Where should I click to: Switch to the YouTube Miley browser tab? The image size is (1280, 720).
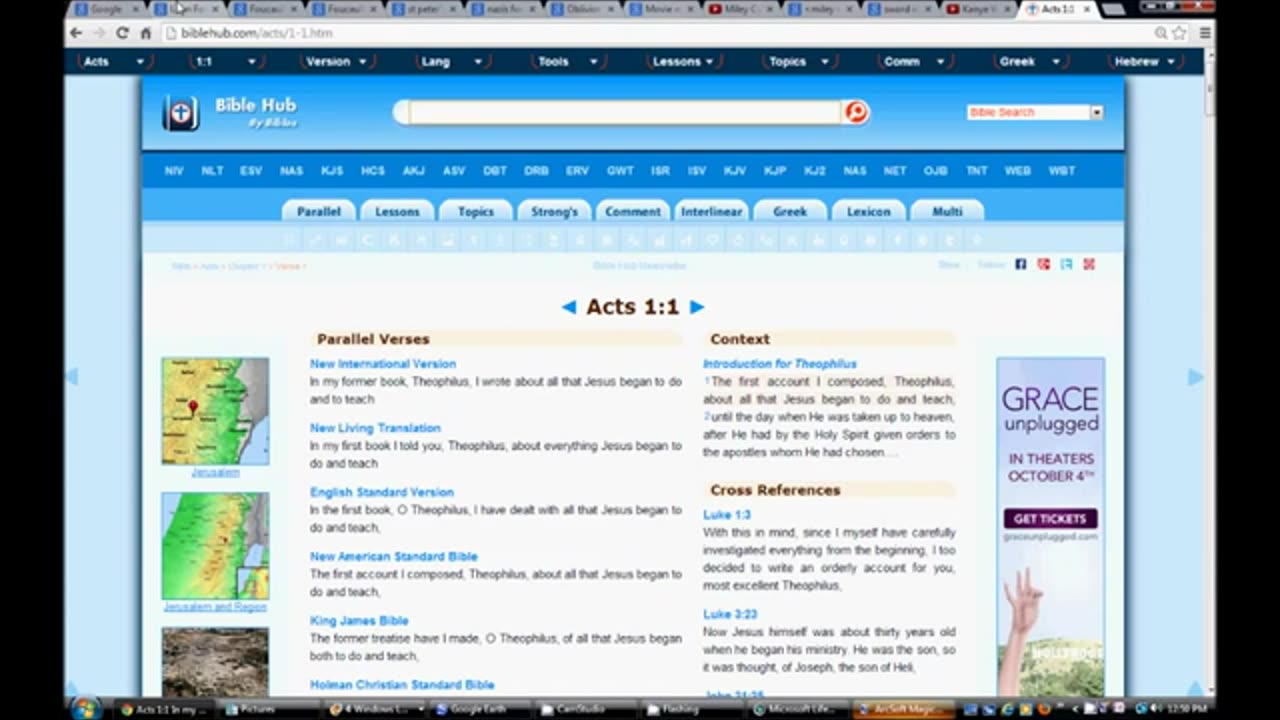point(740,9)
